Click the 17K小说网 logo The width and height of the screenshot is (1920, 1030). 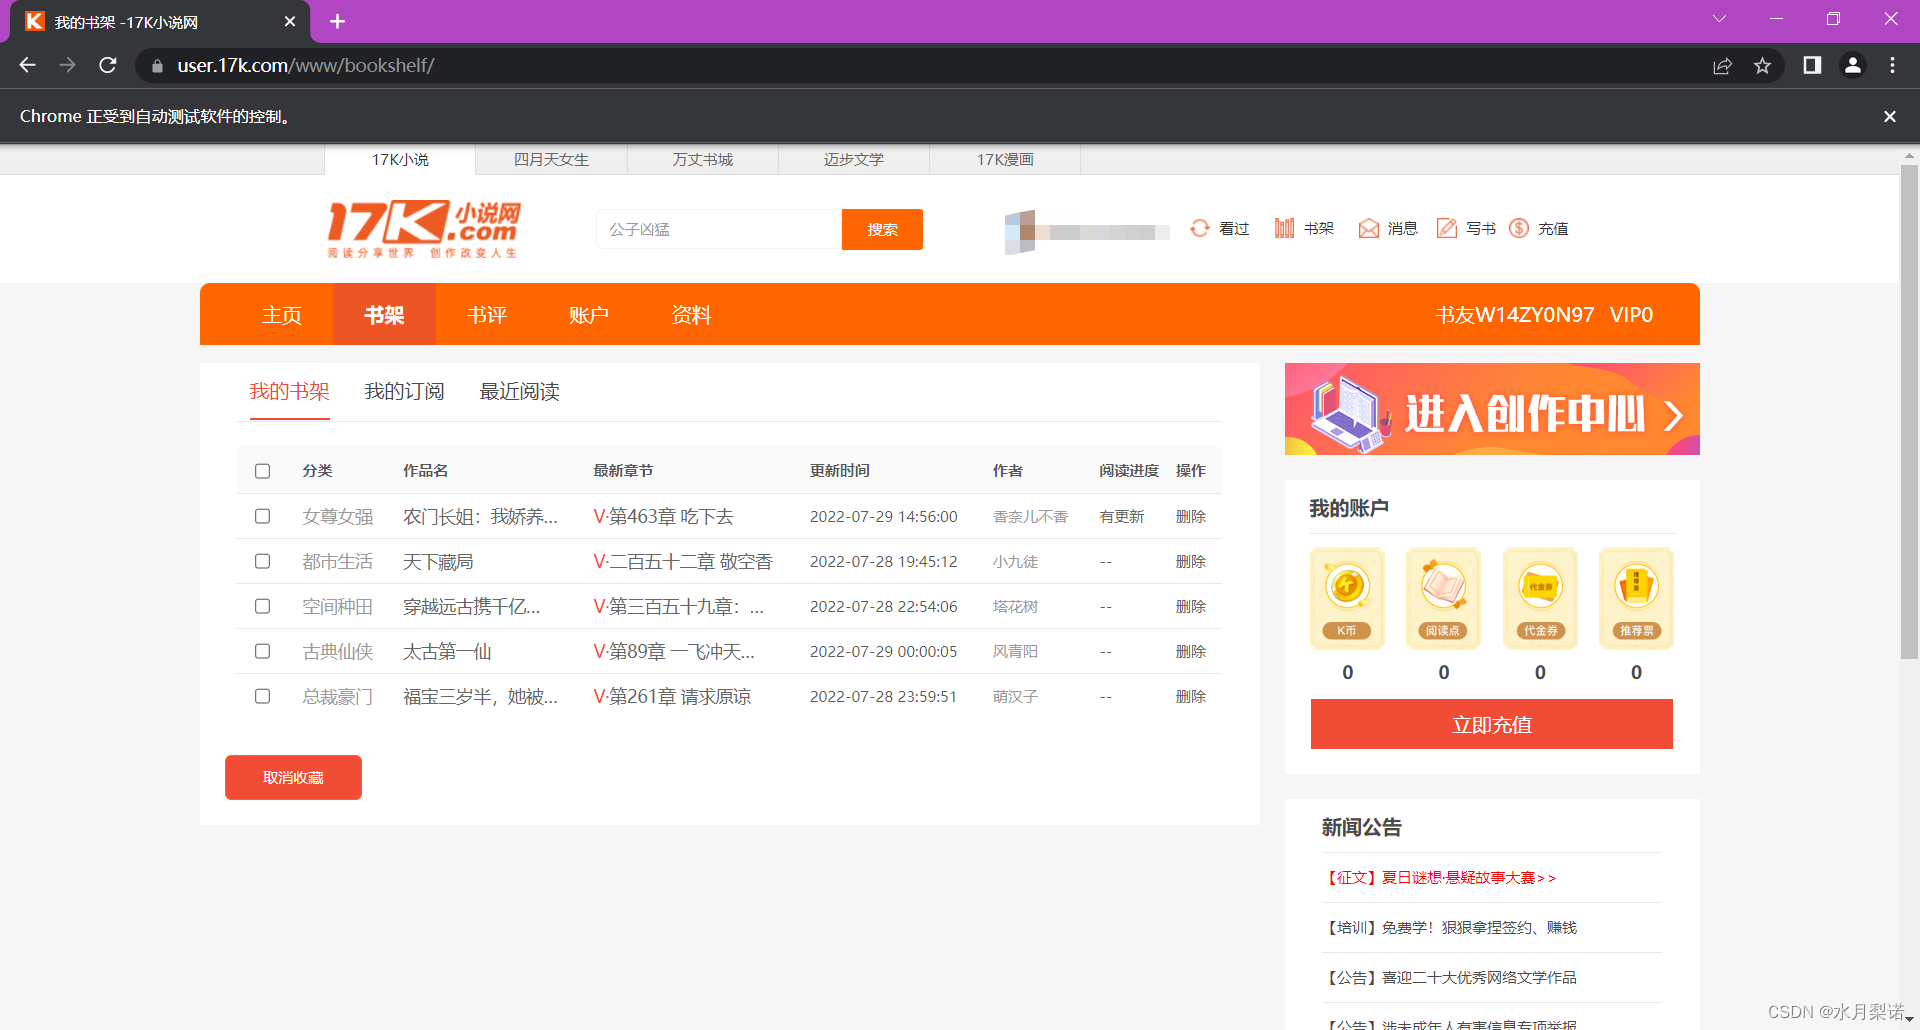424,229
